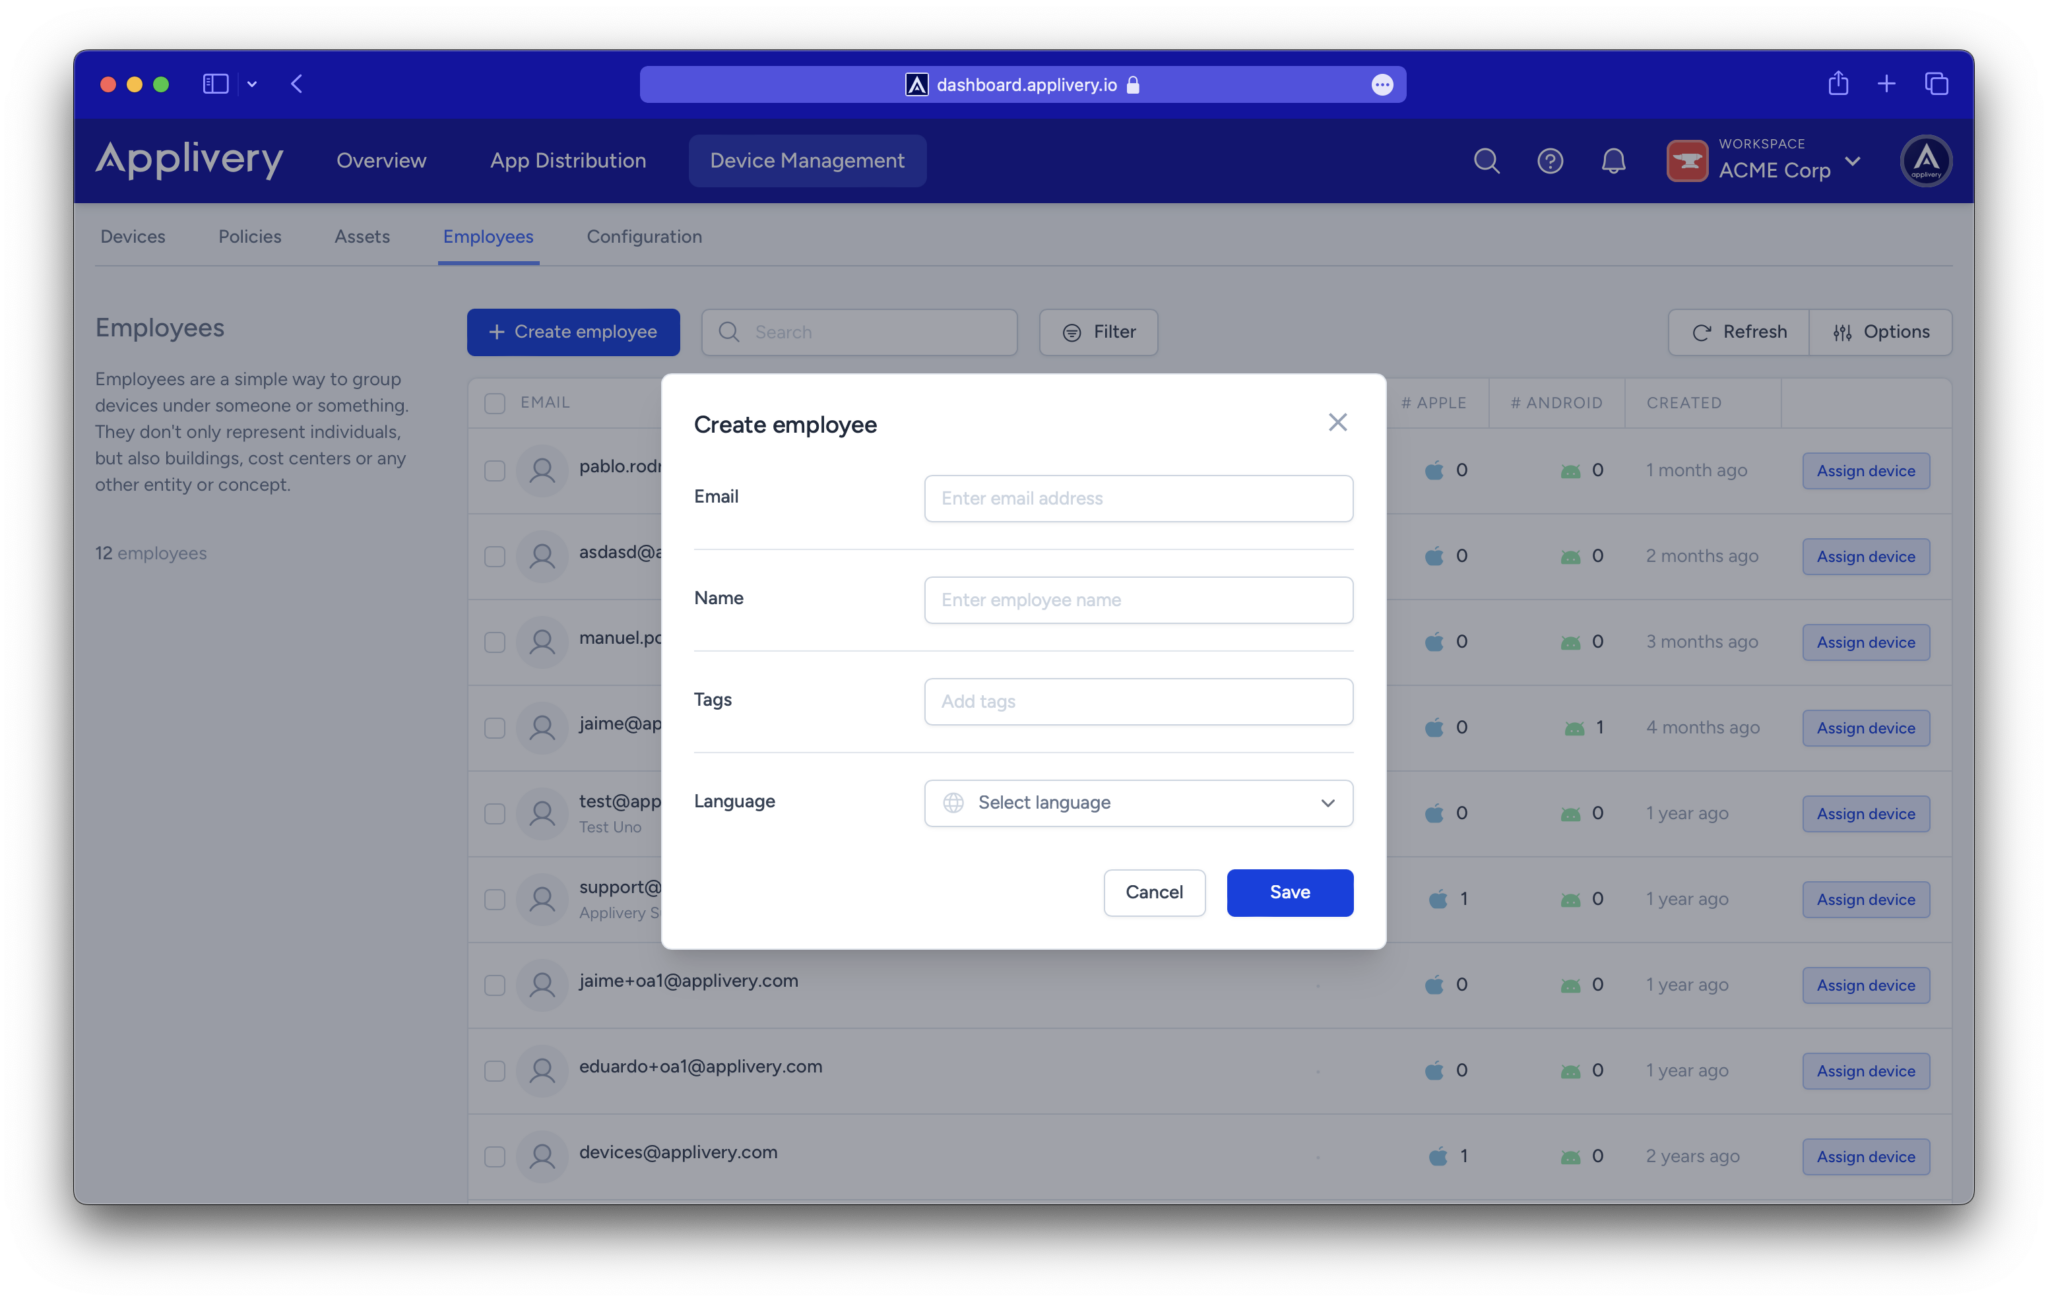Screen dimensions: 2048x1302
Task: Expand Safari sidebar chevron menu
Action: coord(252,84)
